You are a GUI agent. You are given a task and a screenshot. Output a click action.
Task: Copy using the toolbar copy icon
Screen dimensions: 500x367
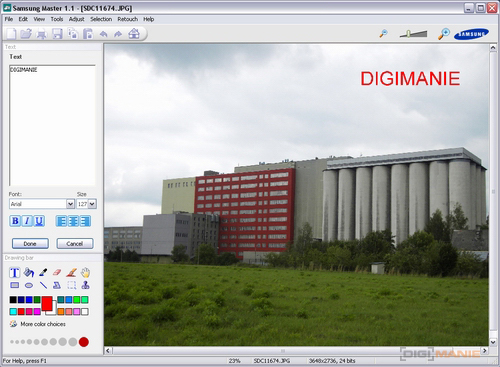pos(73,34)
